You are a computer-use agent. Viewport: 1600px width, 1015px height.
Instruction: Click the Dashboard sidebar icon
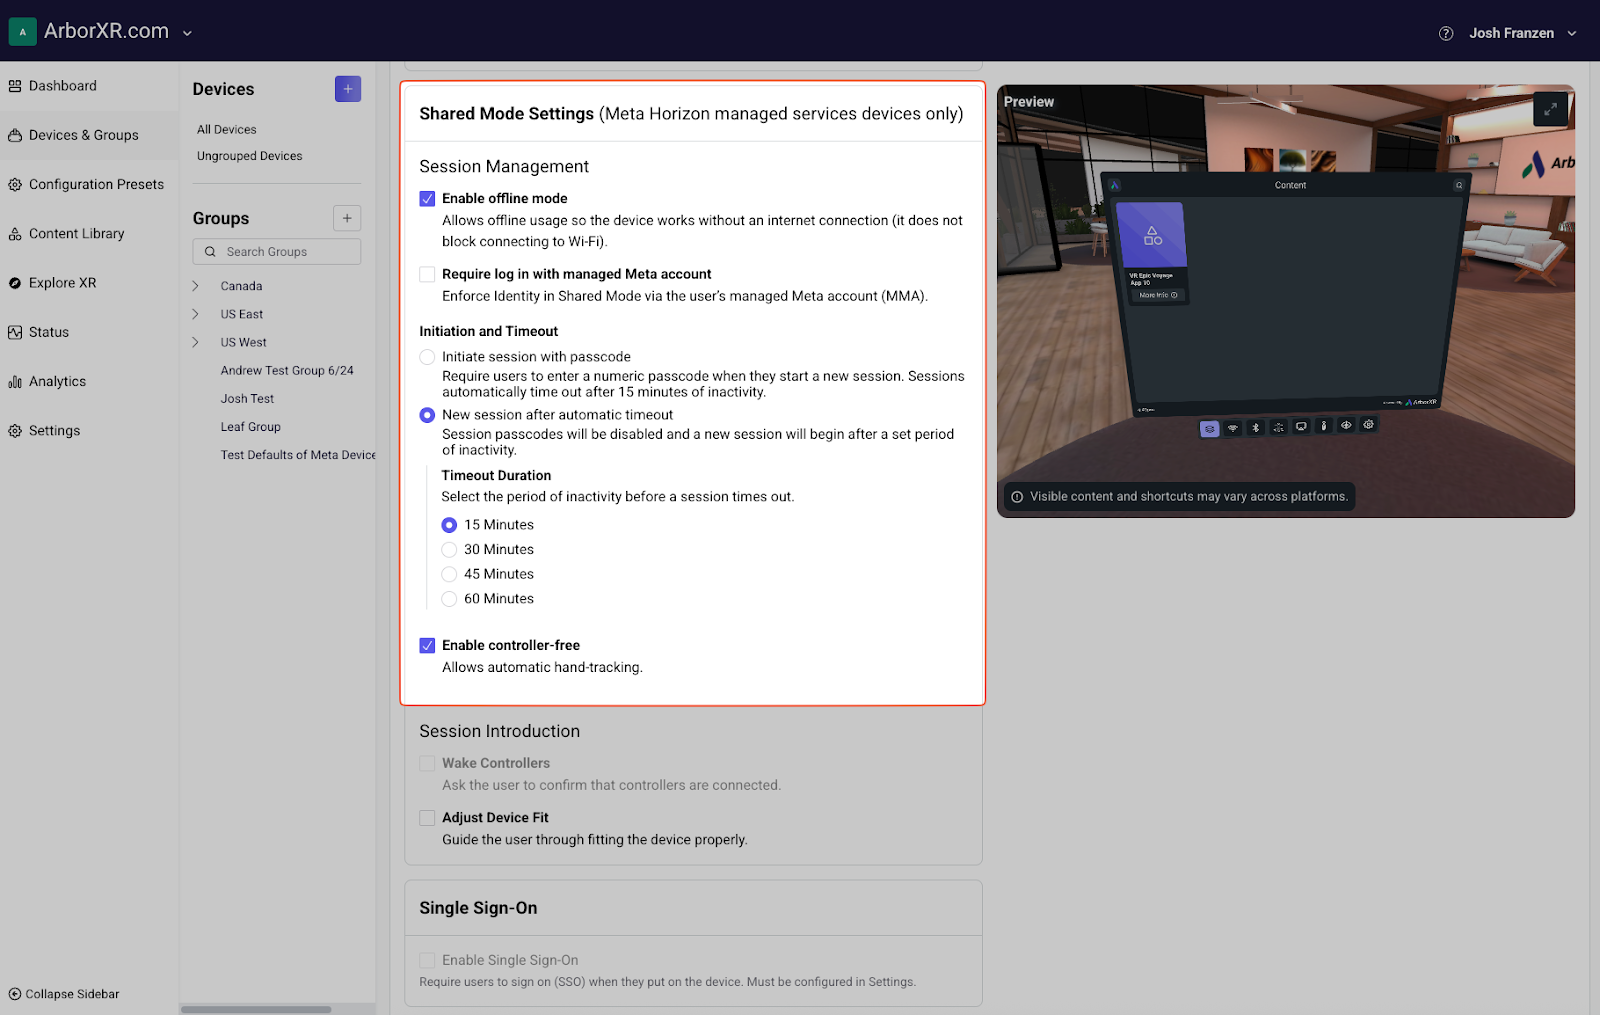(15, 86)
